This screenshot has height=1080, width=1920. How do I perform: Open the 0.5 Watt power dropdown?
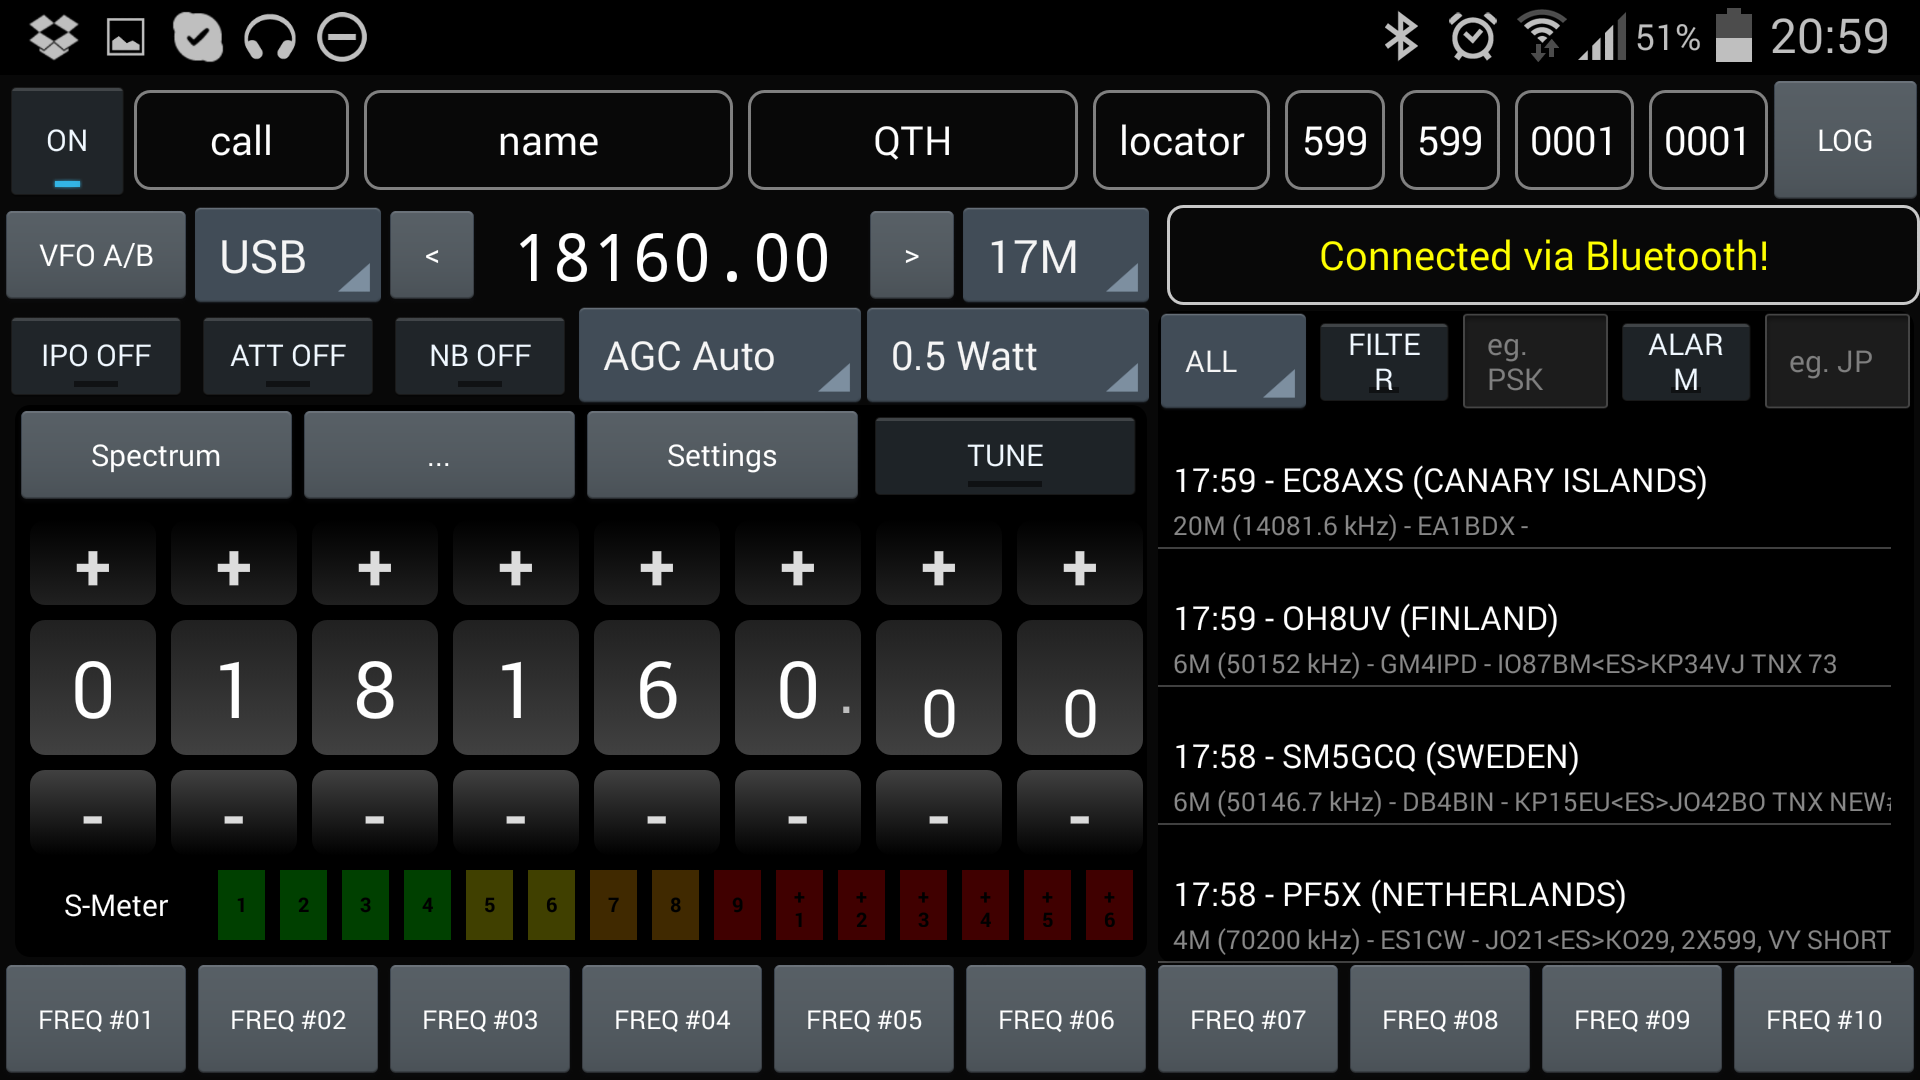1006,356
